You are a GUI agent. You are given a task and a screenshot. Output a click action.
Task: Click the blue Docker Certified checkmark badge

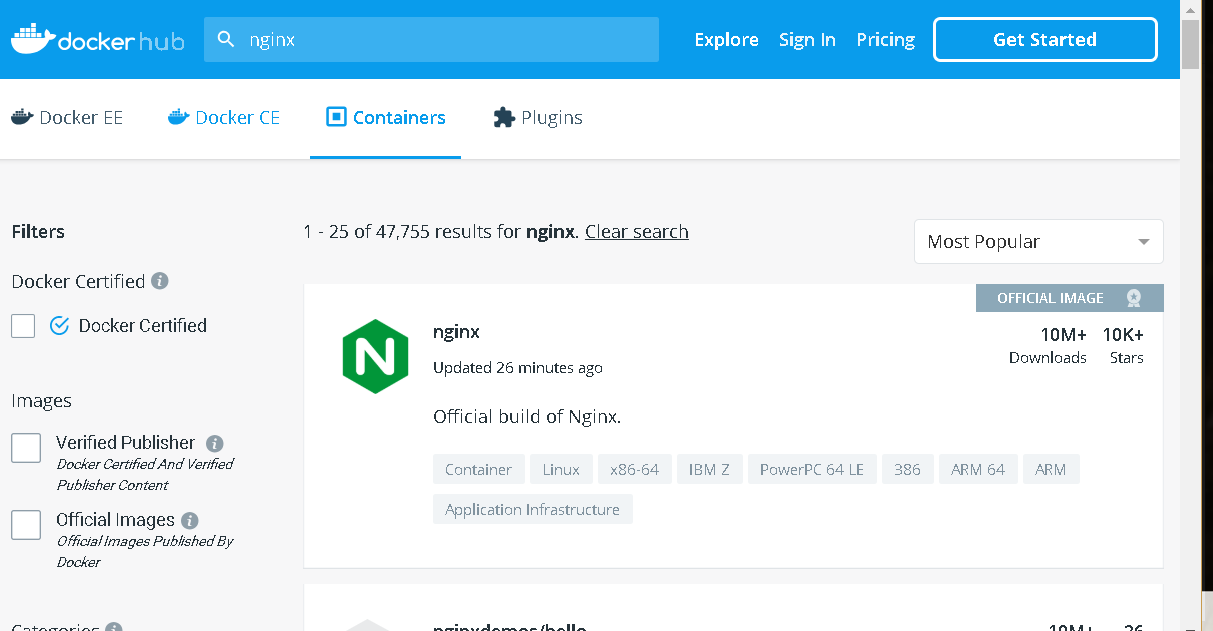tap(59, 325)
